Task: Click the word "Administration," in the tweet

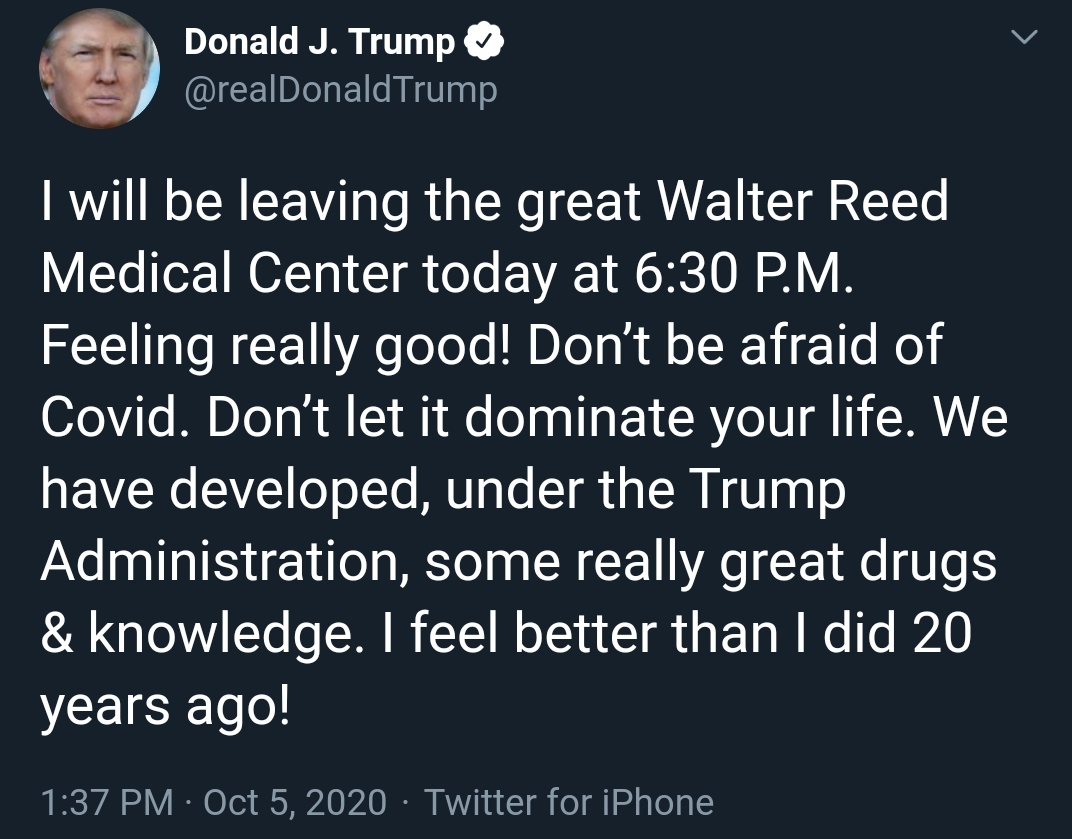Action: coord(226,561)
